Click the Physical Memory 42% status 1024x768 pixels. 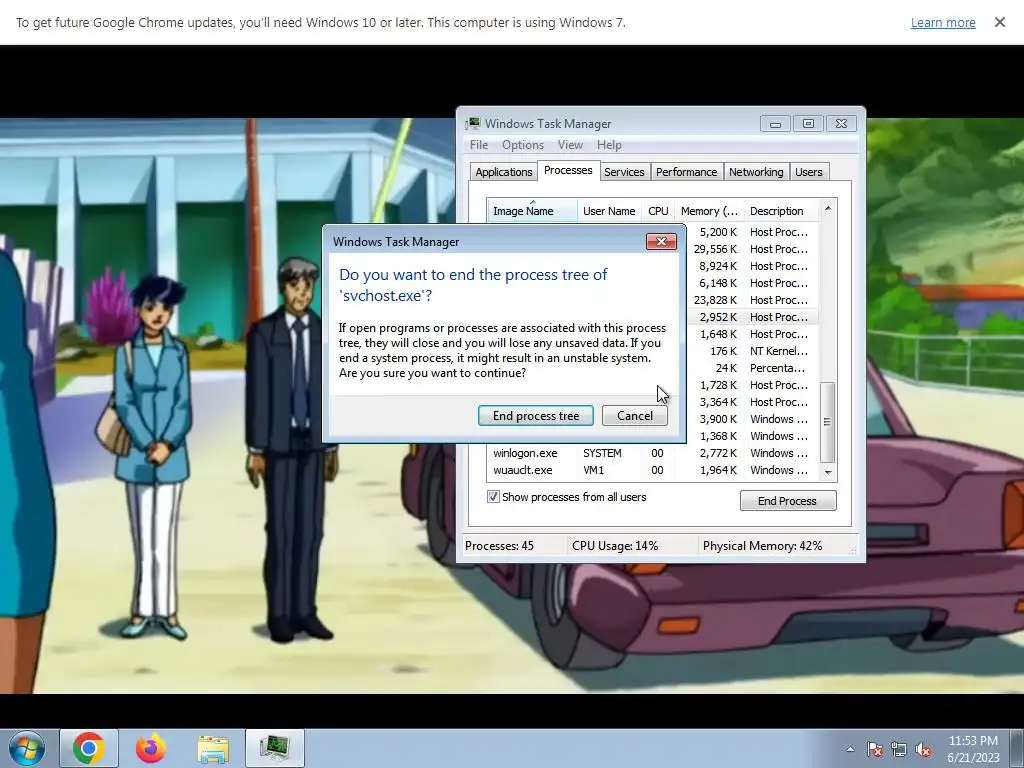click(x=762, y=546)
